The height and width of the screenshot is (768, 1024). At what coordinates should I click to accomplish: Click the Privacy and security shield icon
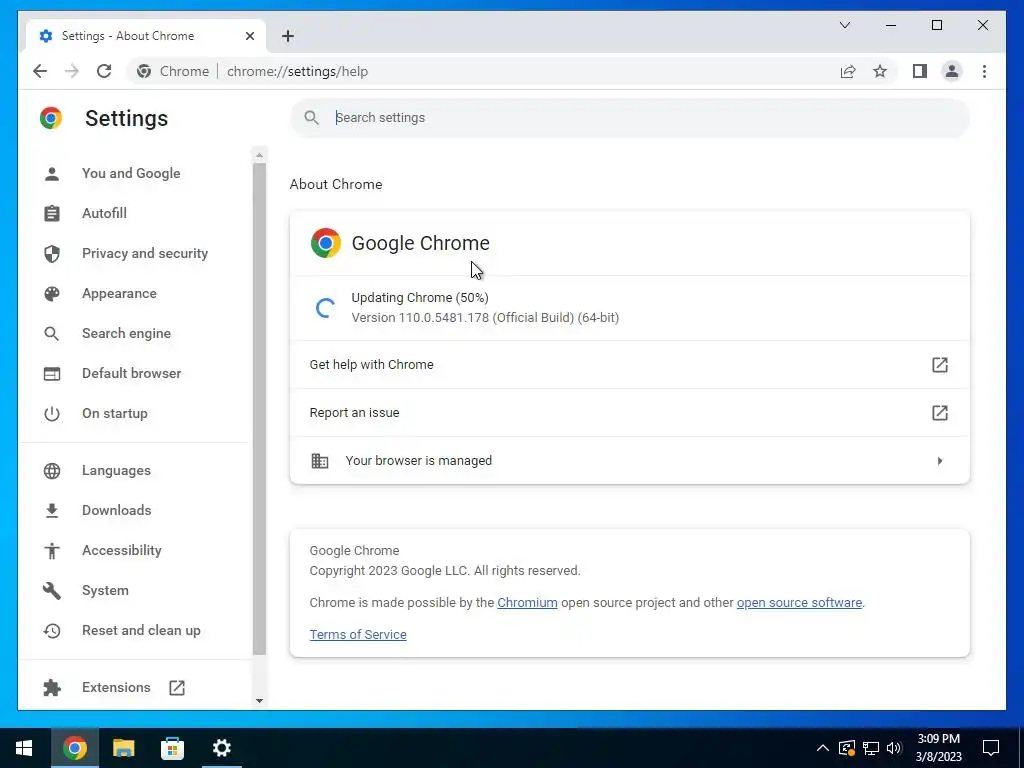(x=52, y=253)
